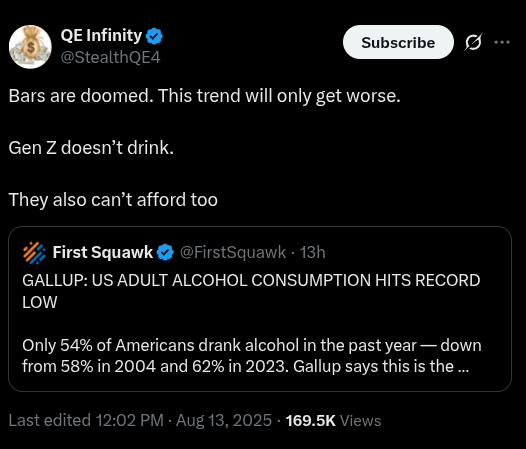Image resolution: width=526 pixels, height=449 pixels.
Task: Open the @FirstSquawk handle
Action: [233, 252]
